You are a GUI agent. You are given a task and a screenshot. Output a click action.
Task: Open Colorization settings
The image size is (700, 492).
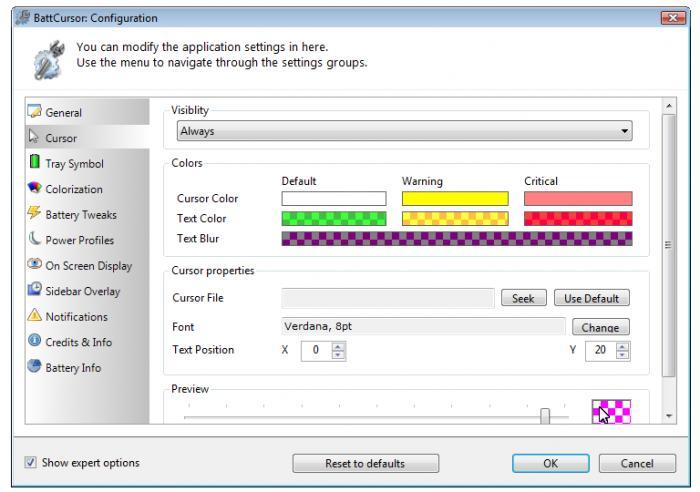(x=88, y=188)
